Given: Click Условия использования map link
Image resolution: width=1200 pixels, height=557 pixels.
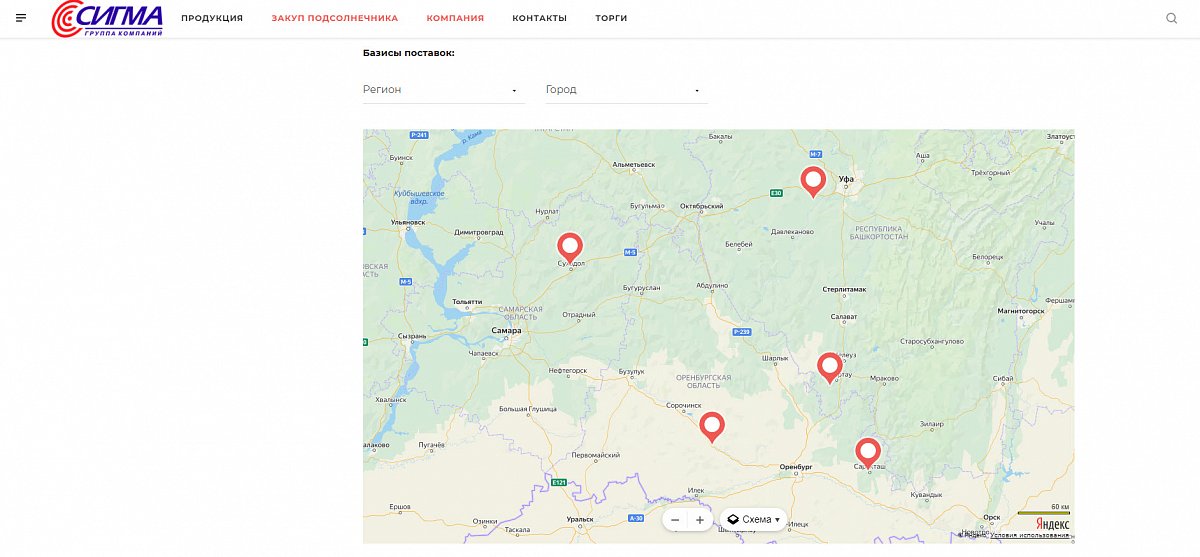Looking at the screenshot, I should [1029, 536].
